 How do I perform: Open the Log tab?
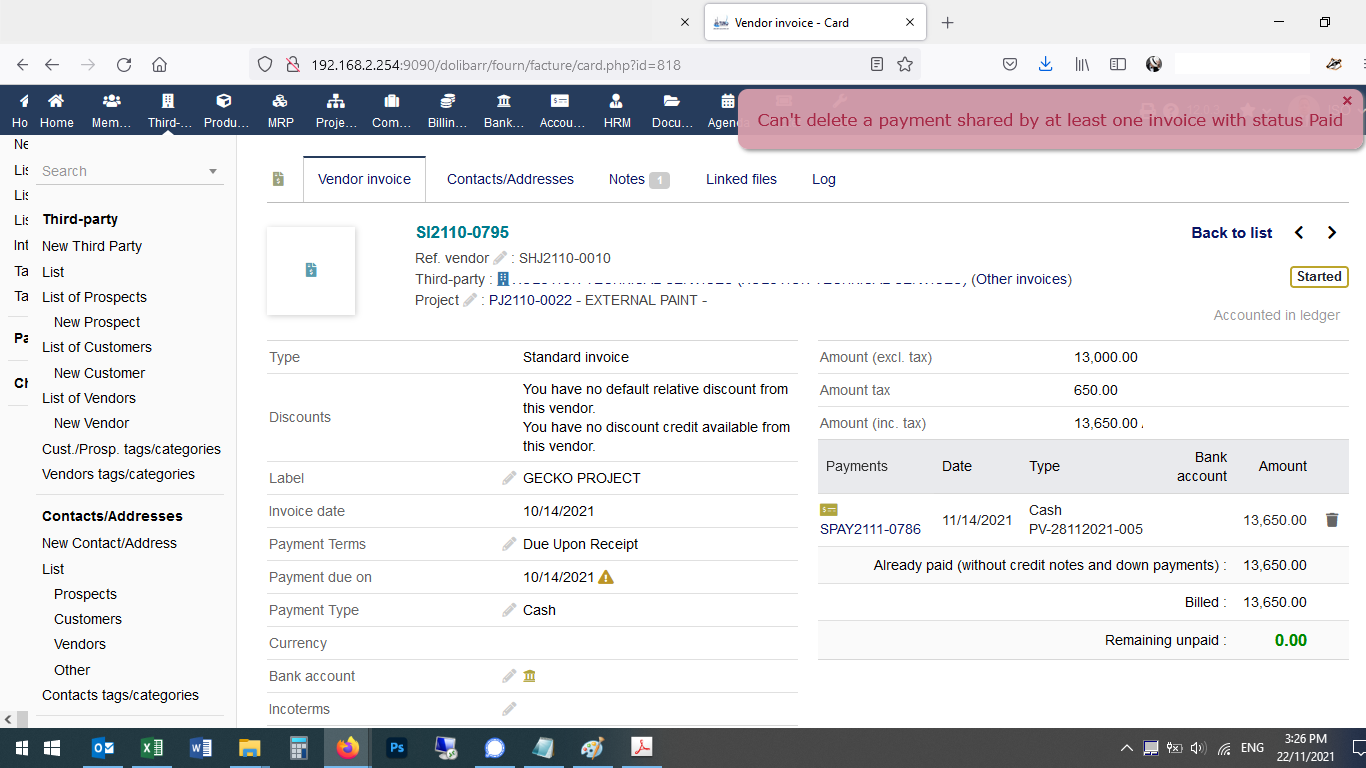[x=824, y=179]
